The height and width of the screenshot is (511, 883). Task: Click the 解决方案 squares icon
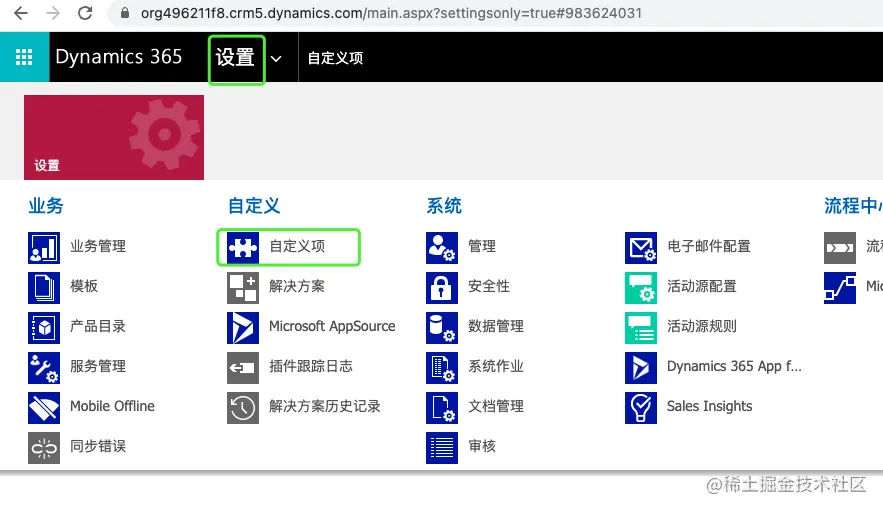click(243, 287)
